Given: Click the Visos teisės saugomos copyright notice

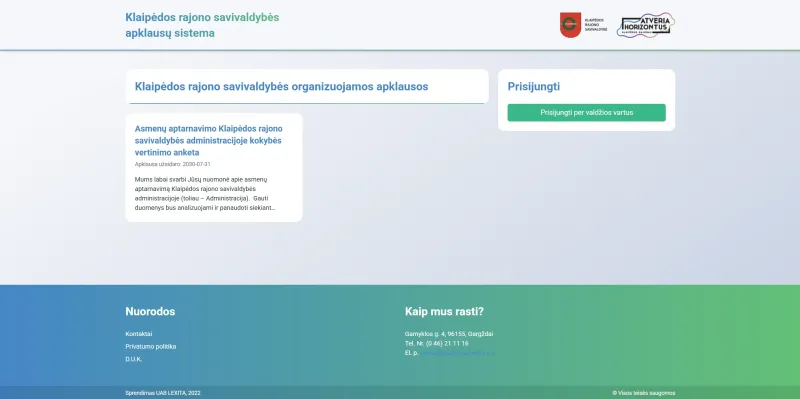Looking at the screenshot, I should 644,393.
